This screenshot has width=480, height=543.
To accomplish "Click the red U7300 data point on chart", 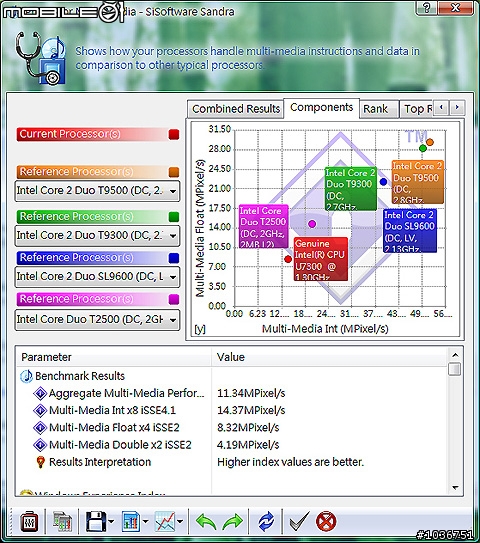I will 288,259.
